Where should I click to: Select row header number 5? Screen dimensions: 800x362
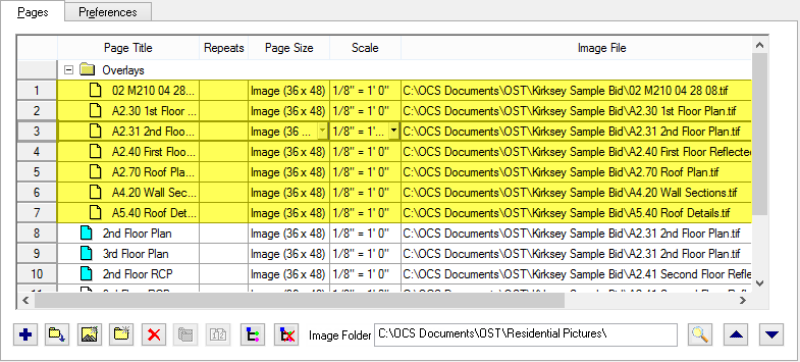click(x=37, y=172)
